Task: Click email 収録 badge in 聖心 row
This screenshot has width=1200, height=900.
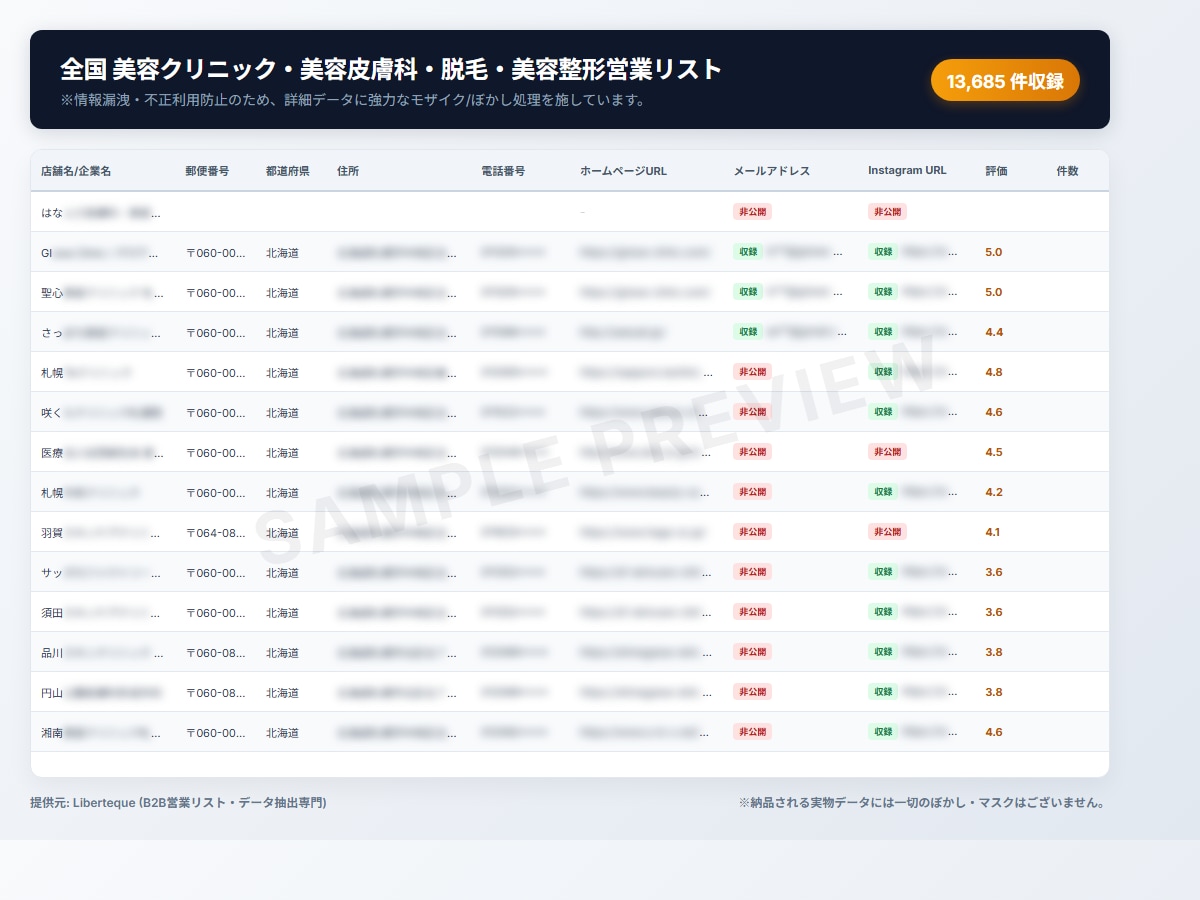Action: point(748,292)
